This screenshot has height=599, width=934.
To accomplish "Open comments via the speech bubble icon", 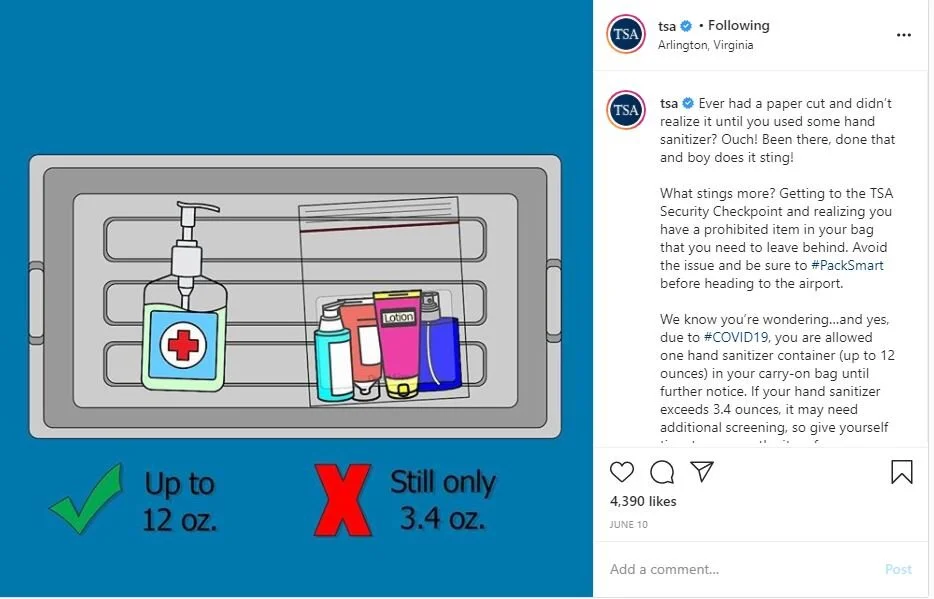I will click(x=662, y=472).
